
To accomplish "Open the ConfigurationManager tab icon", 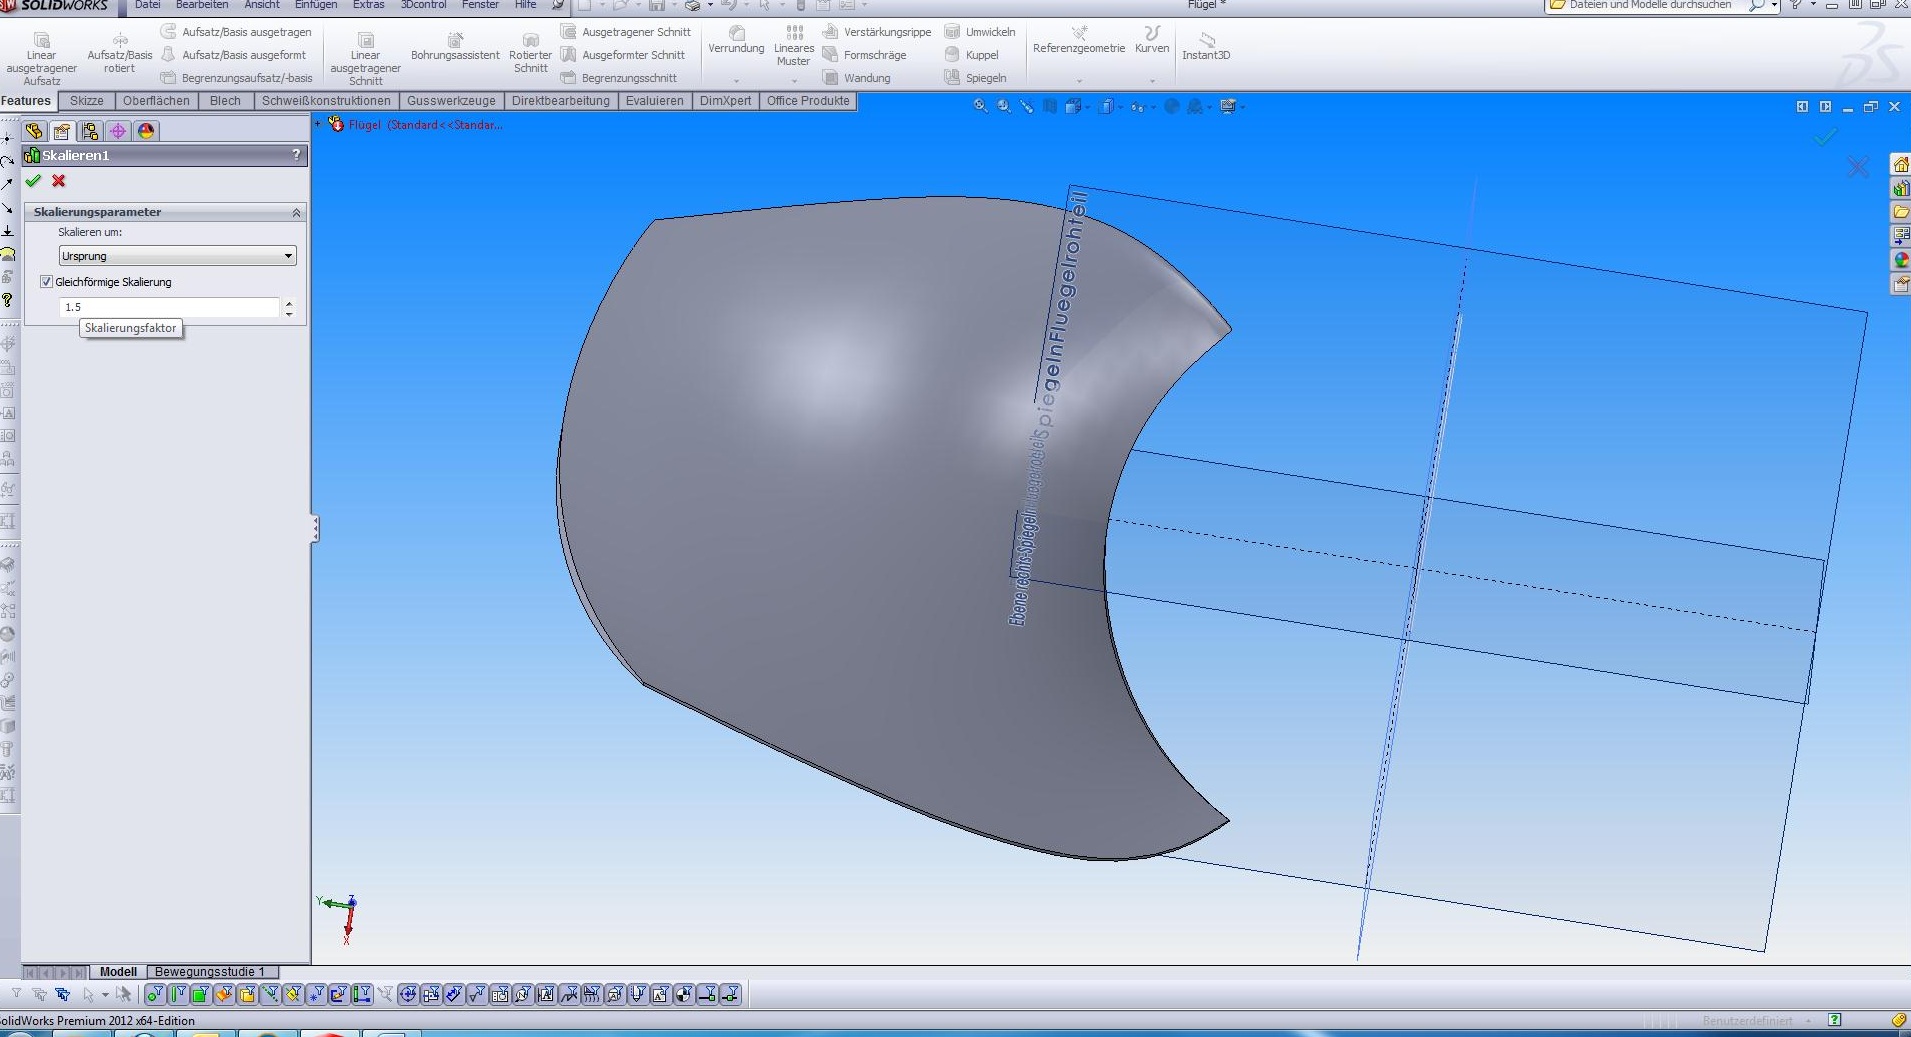I will [90, 131].
